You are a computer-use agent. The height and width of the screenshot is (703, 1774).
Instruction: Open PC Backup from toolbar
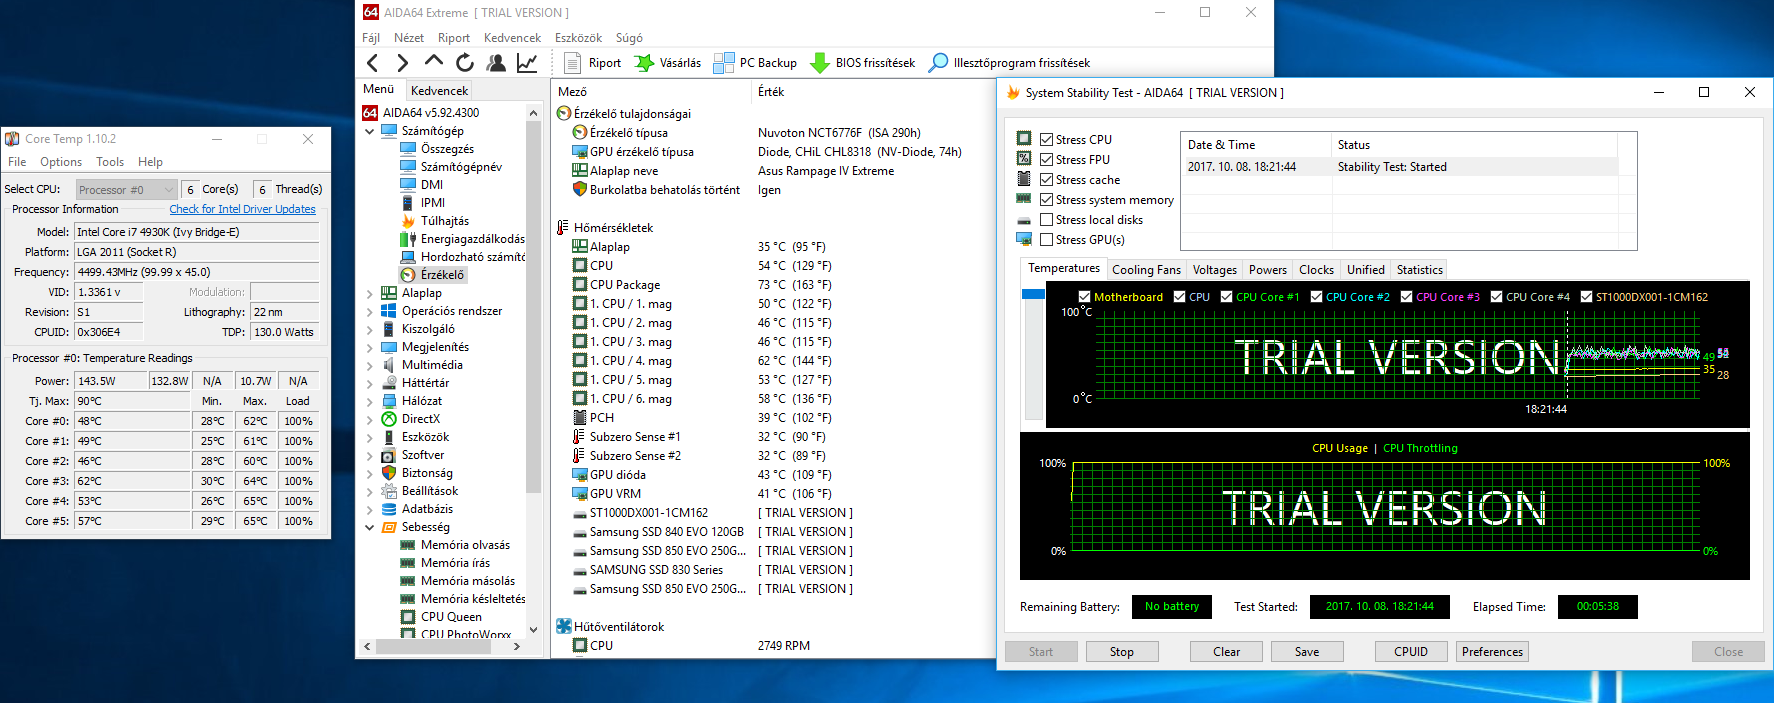755,63
